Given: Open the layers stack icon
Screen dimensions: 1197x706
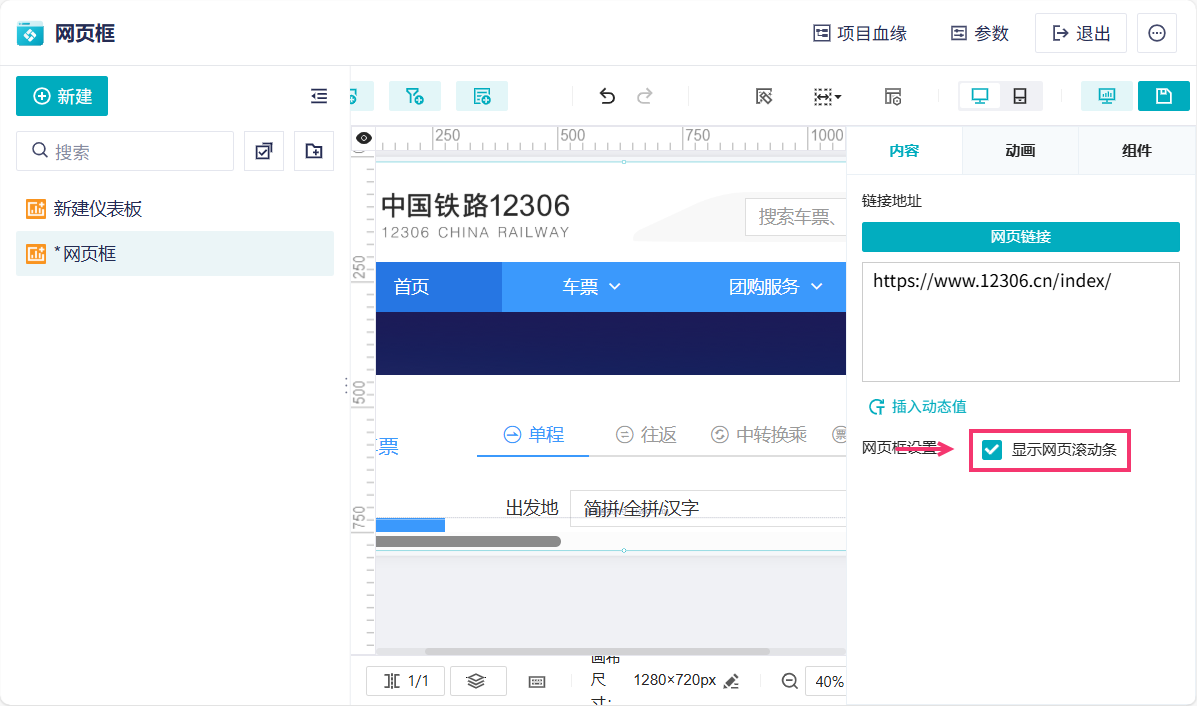Looking at the screenshot, I should click(x=476, y=681).
